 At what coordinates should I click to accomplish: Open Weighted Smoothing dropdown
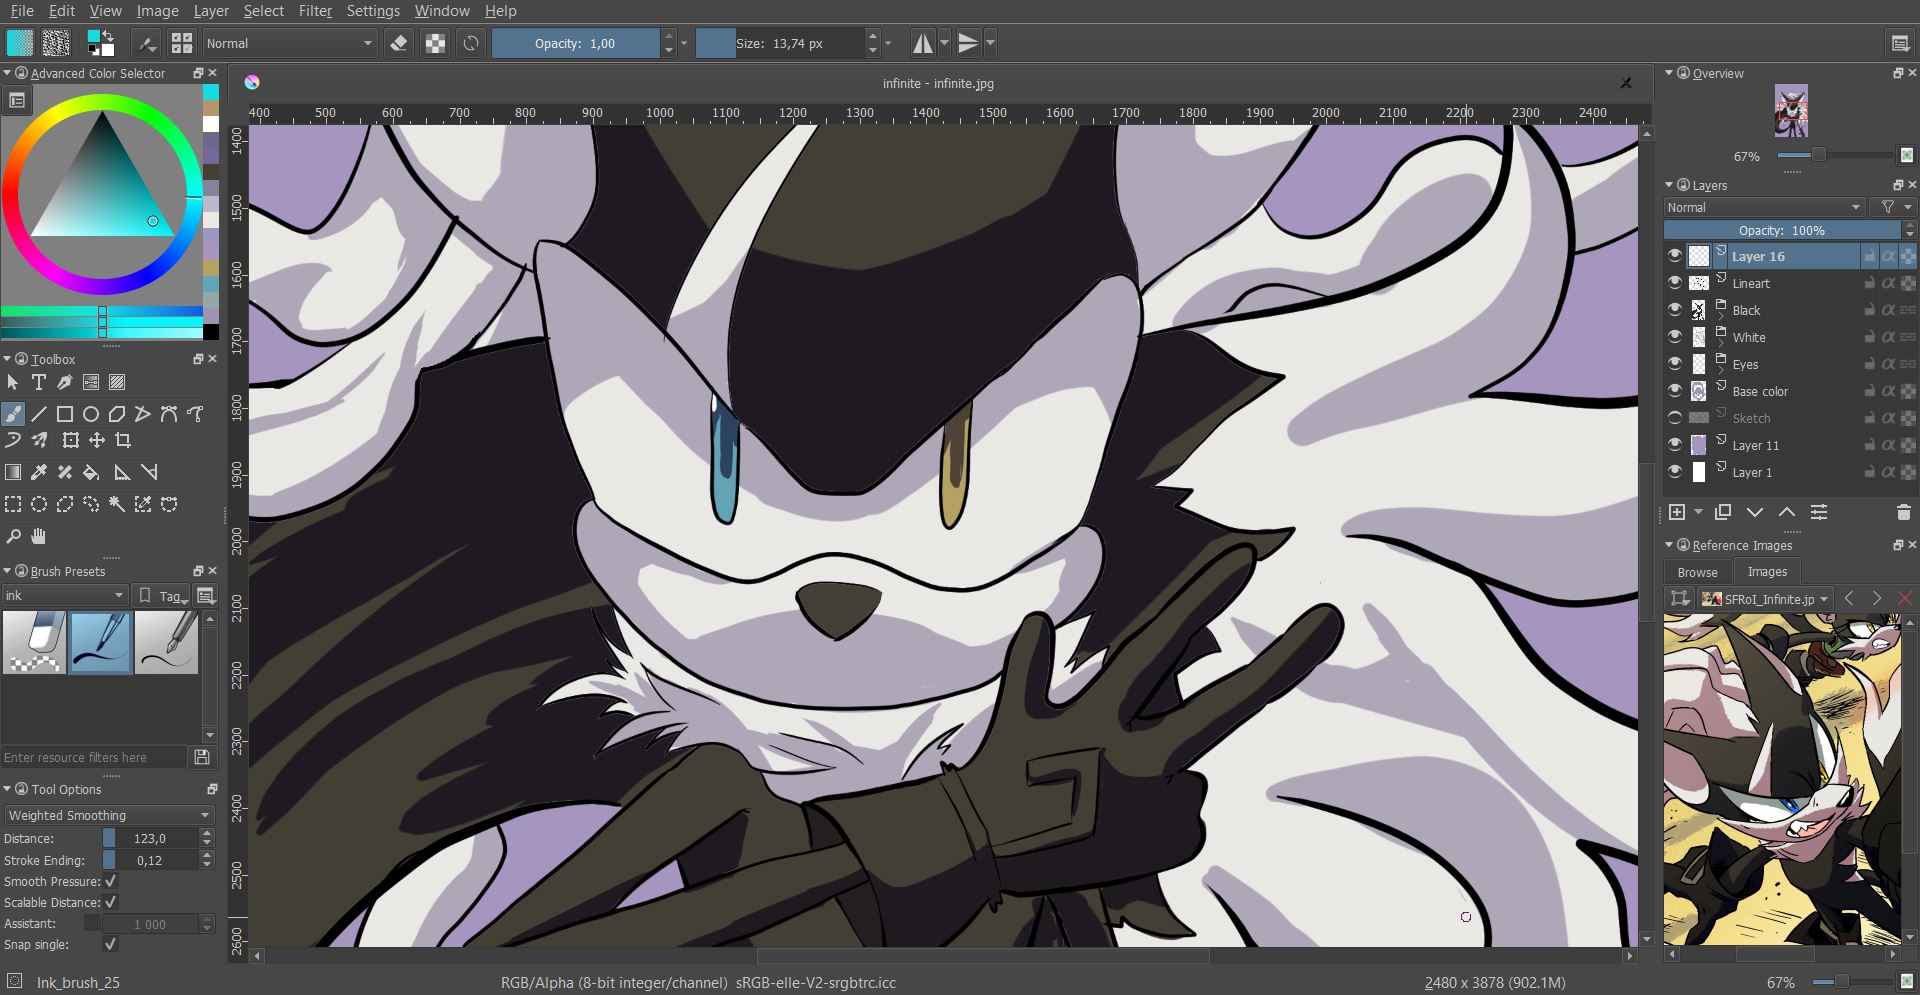pyautogui.click(x=109, y=815)
